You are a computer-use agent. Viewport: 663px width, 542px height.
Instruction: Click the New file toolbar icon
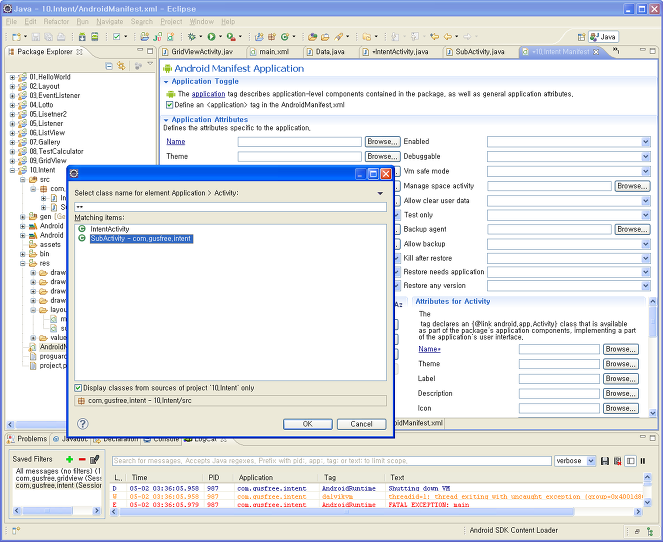coord(16,37)
